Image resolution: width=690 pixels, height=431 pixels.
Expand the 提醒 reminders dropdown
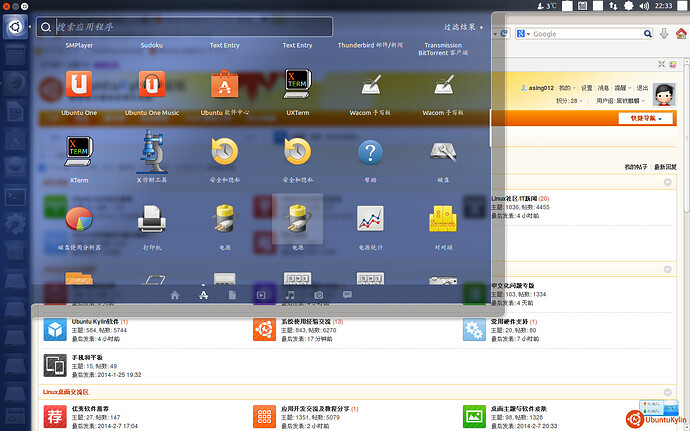pos(623,88)
